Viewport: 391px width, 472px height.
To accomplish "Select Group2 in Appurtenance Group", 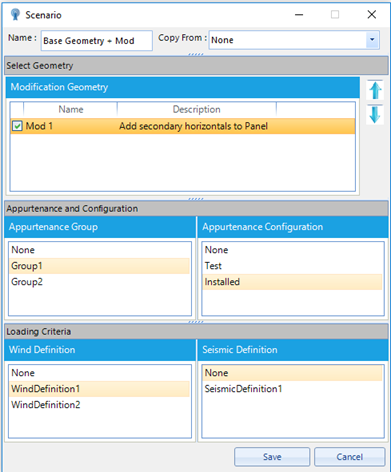I will pos(99,282).
